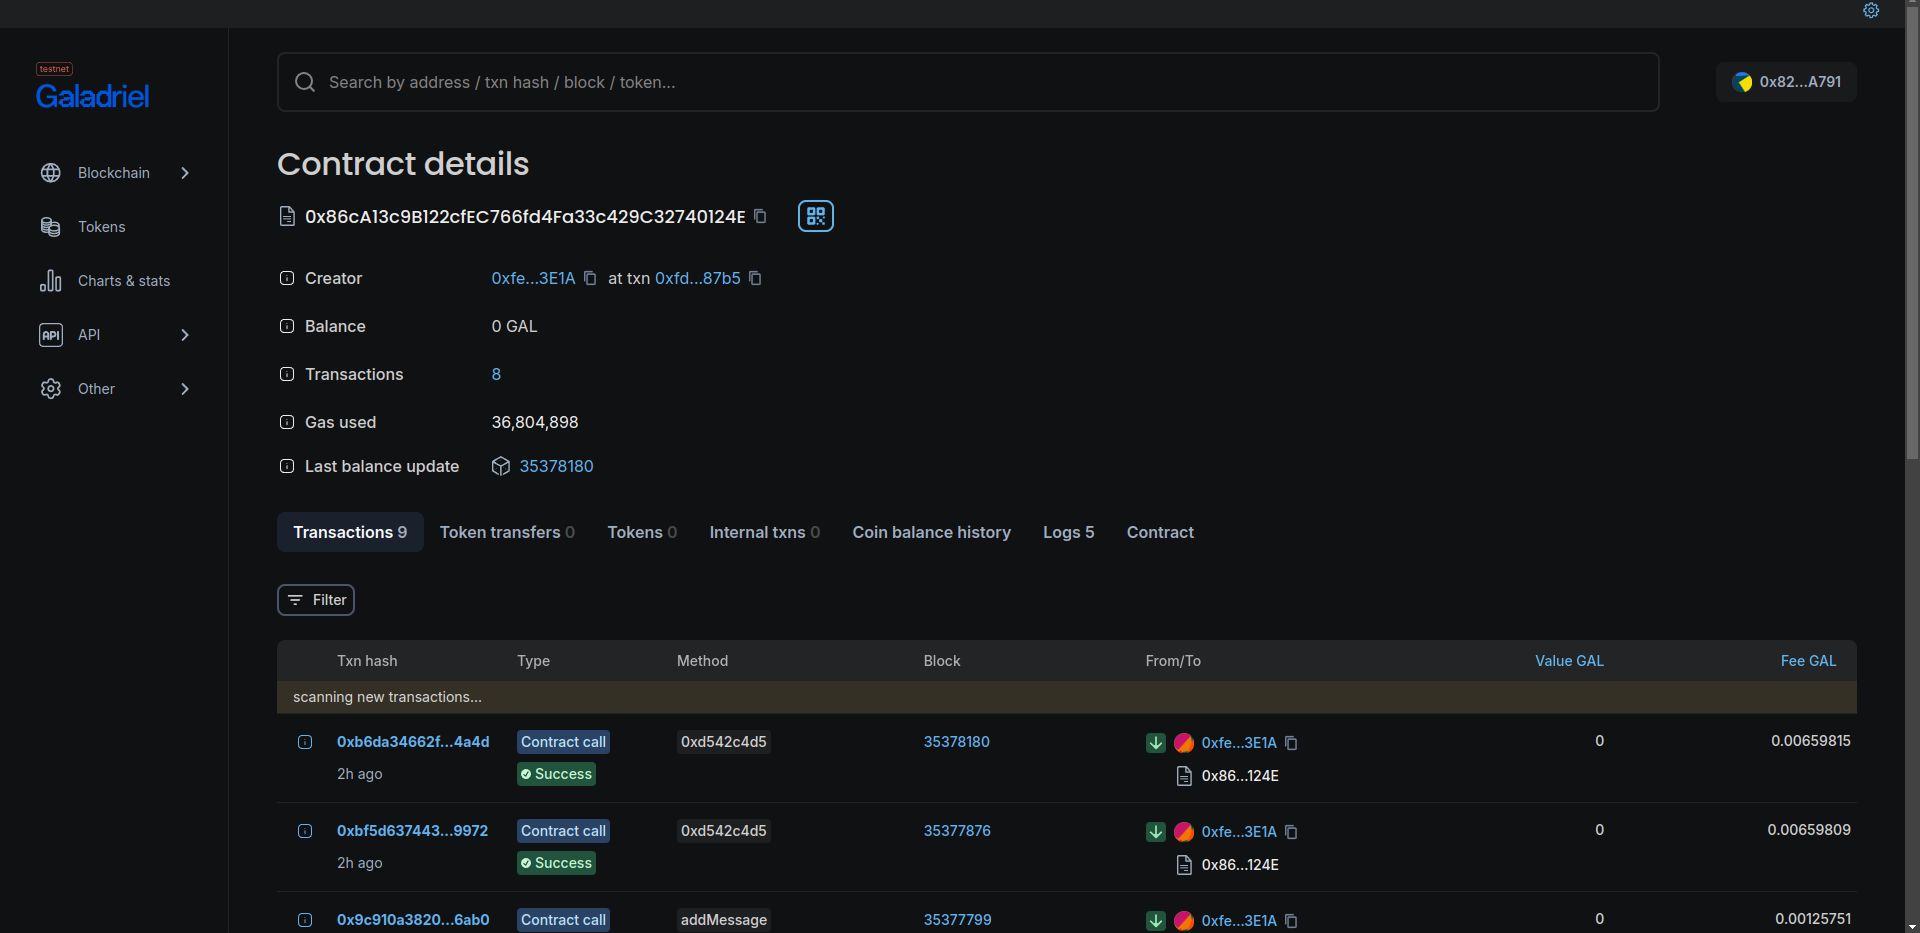Image resolution: width=1920 pixels, height=933 pixels.
Task: Open creation transaction 0xfd...87b5 link
Action: [698, 278]
